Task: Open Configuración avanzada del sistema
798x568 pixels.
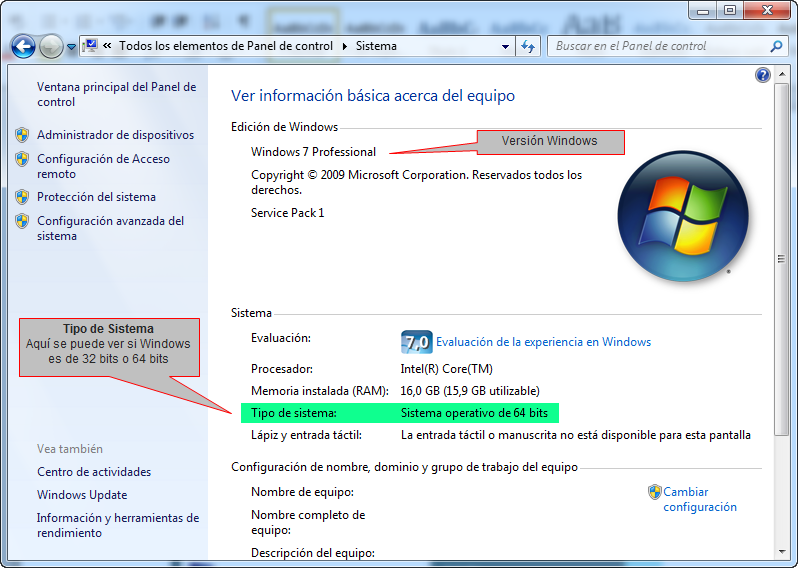Action: coord(110,229)
